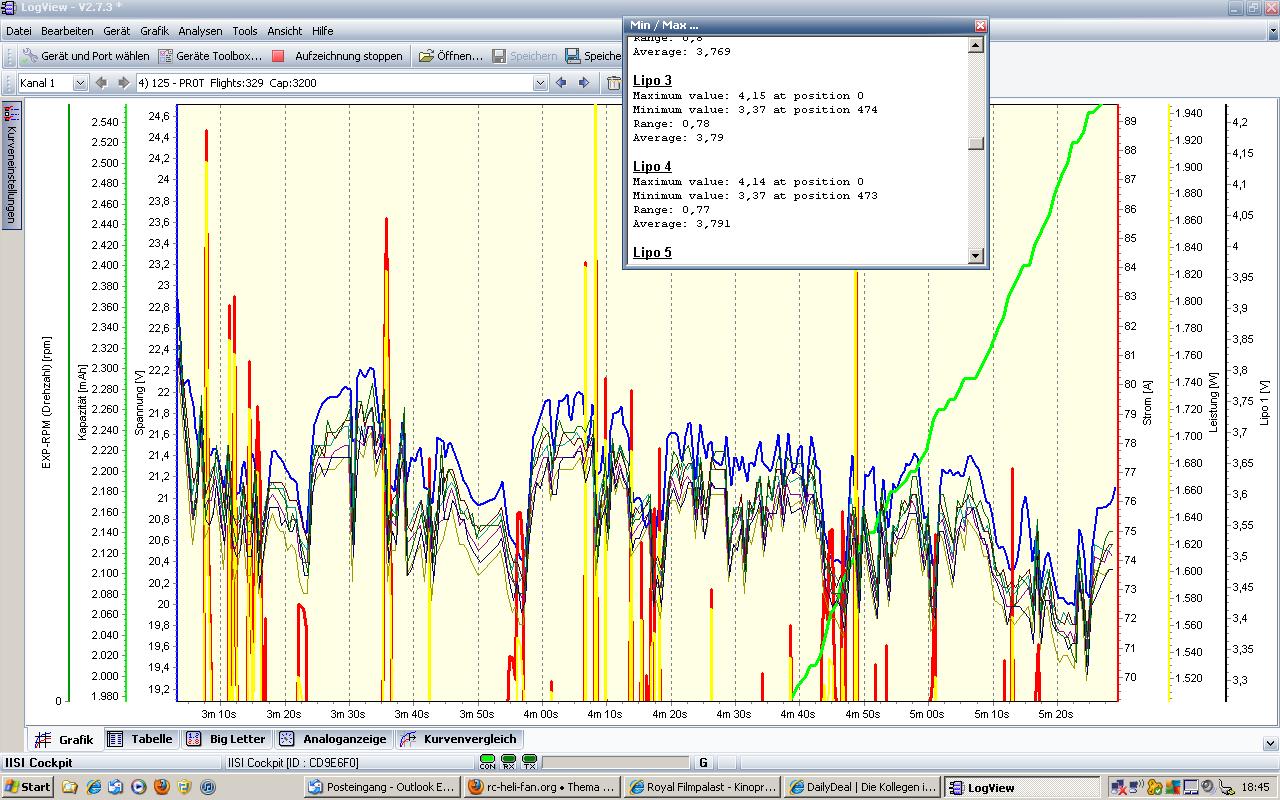This screenshot has height=800, width=1280.
Task: Click LogView taskbar button
Action: pos(1020,787)
